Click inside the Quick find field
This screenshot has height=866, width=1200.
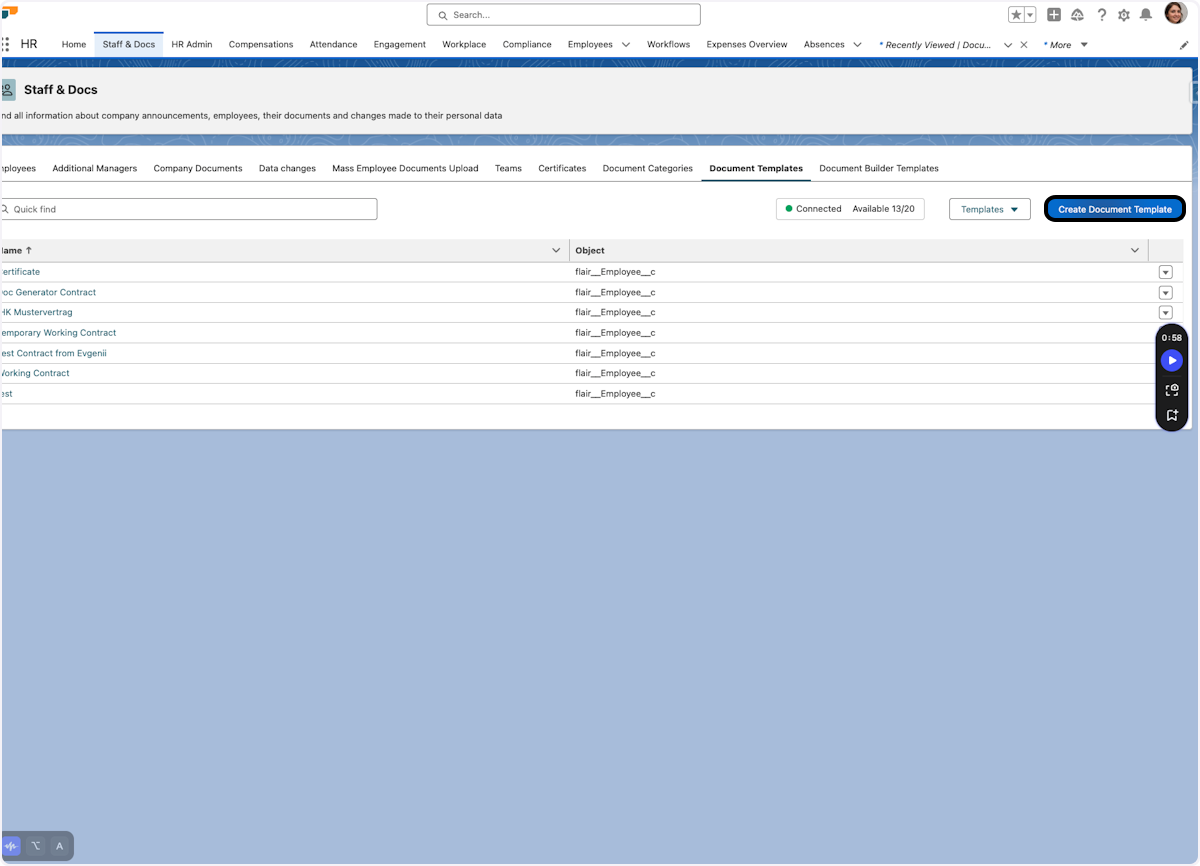click(x=180, y=208)
